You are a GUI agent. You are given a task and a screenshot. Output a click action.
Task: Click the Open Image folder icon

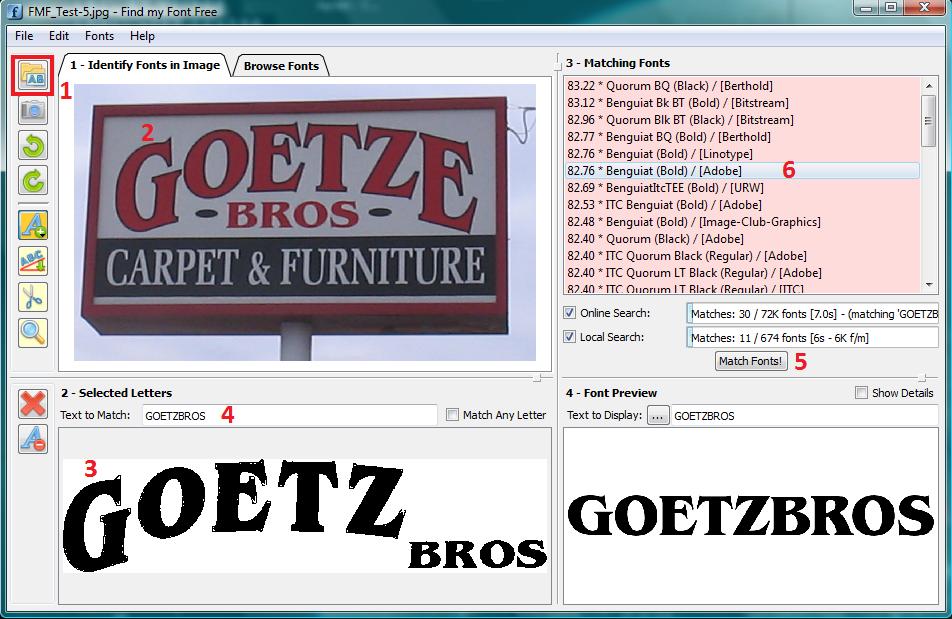point(33,76)
